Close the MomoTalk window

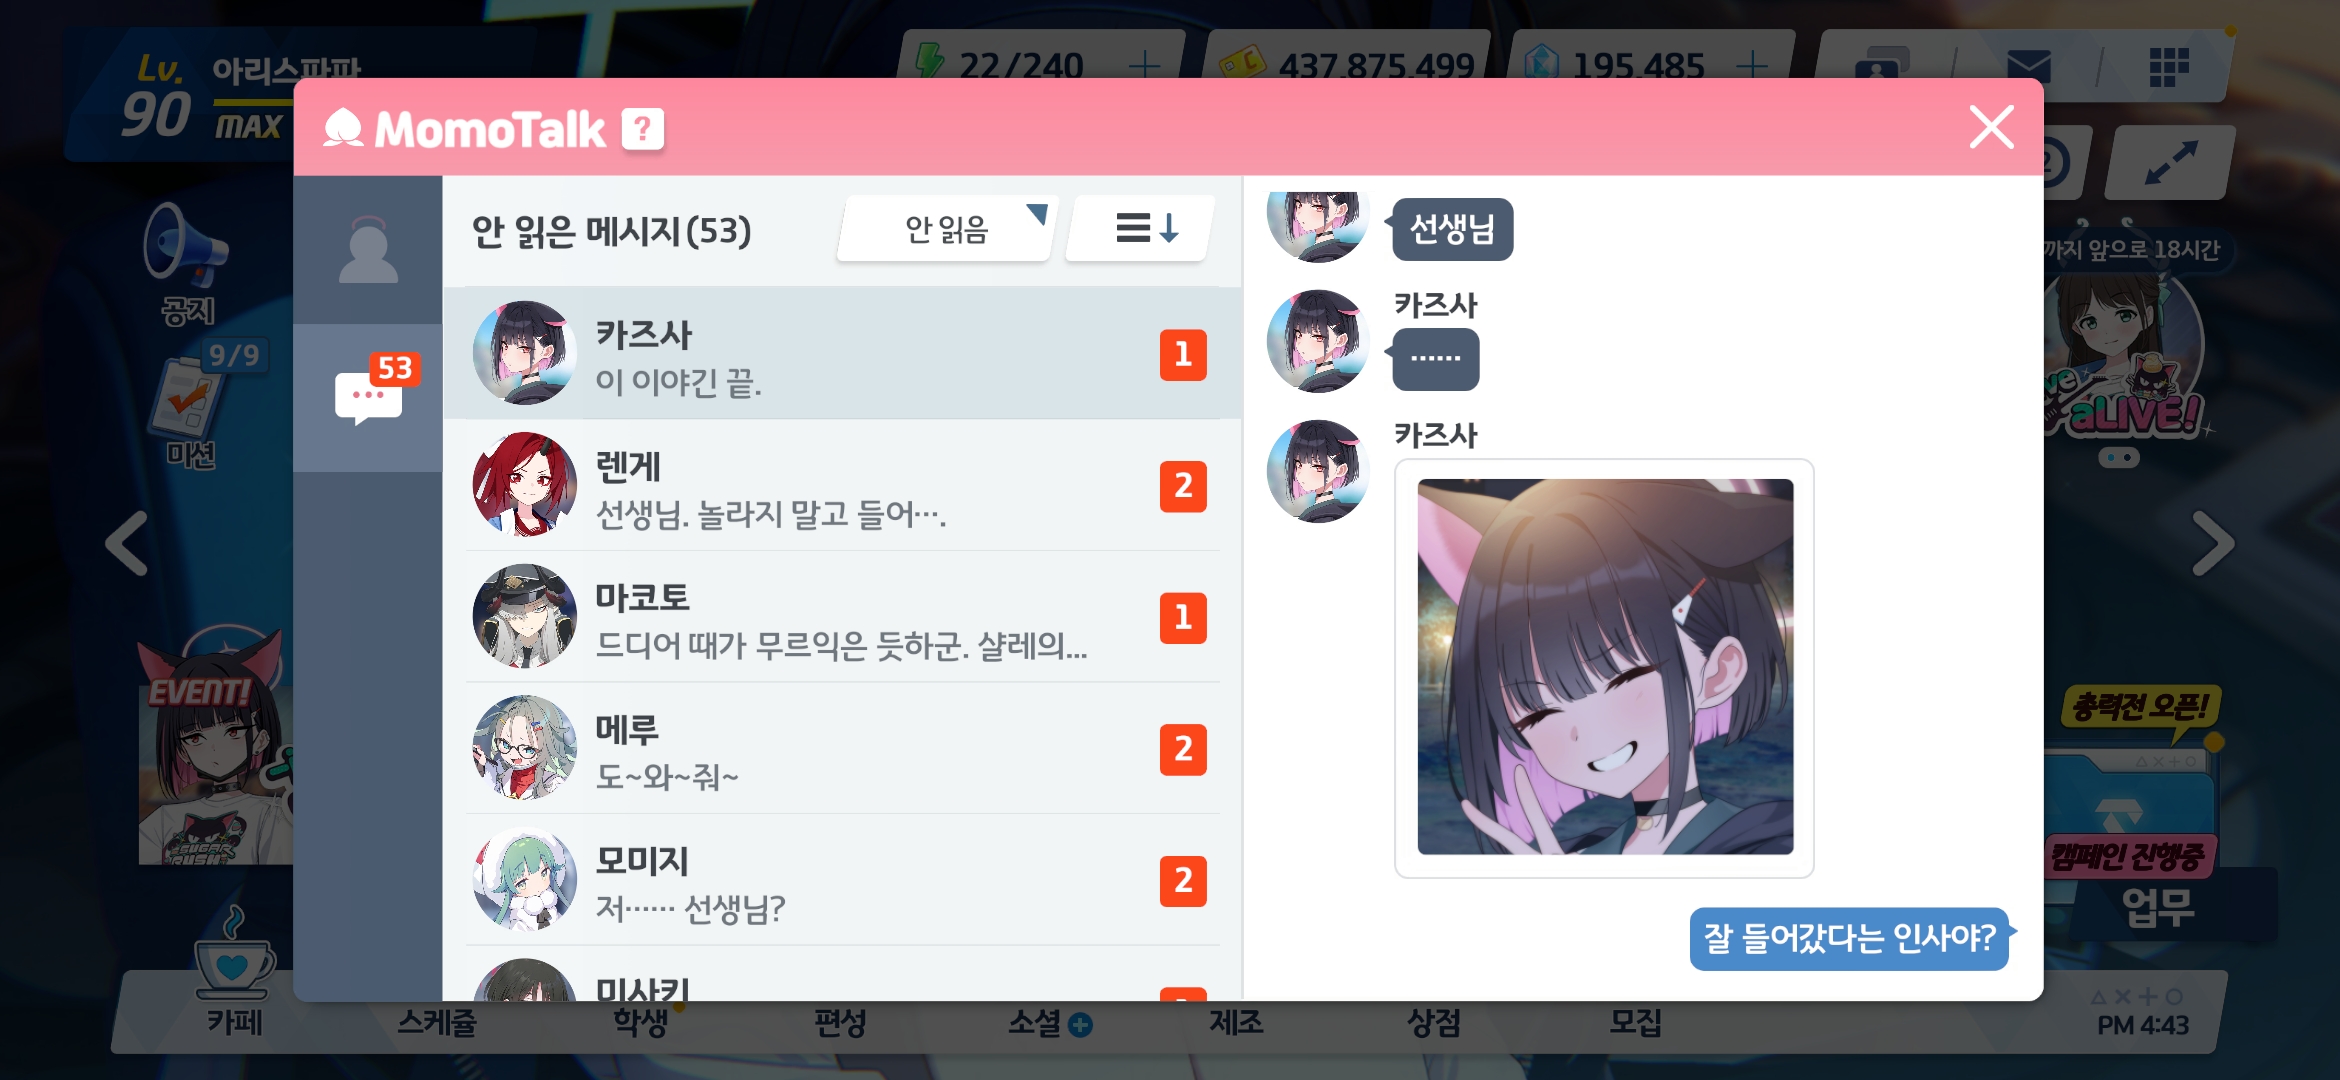pos(1991,128)
